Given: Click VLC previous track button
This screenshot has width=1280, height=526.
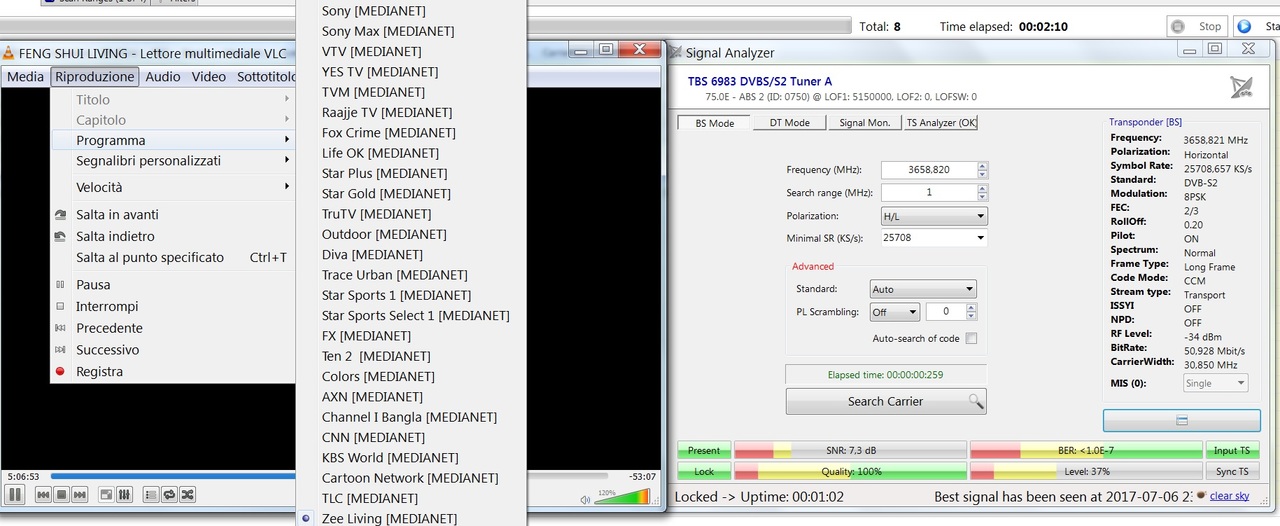Looking at the screenshot, I should [43, 494].
